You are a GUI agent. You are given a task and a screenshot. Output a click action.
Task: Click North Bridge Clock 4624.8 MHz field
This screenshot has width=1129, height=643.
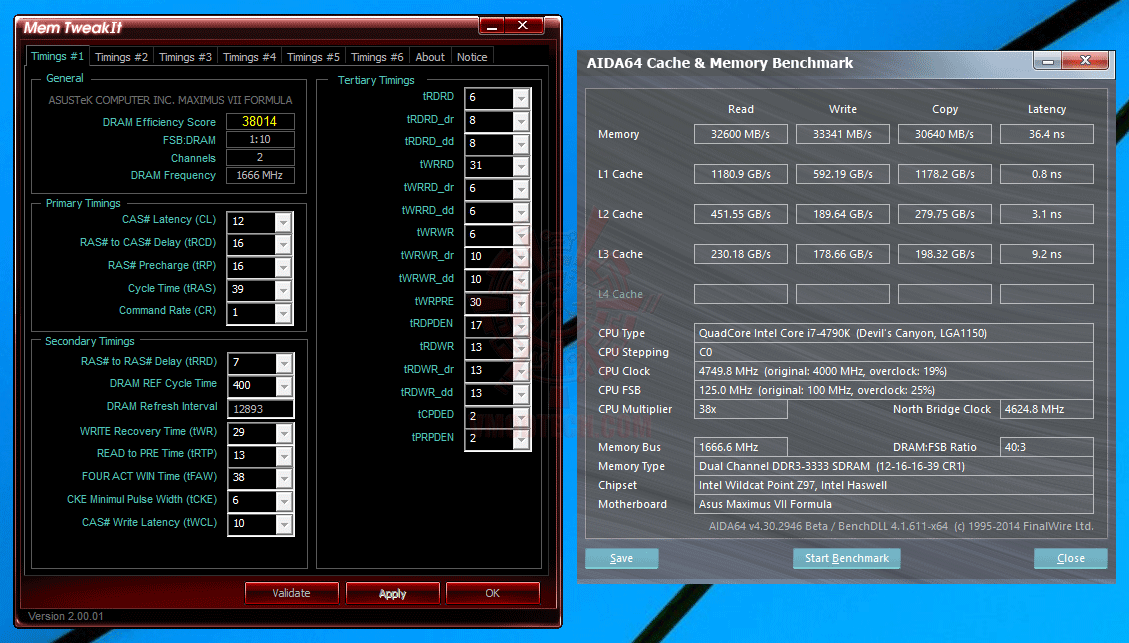pos(1047,409)
